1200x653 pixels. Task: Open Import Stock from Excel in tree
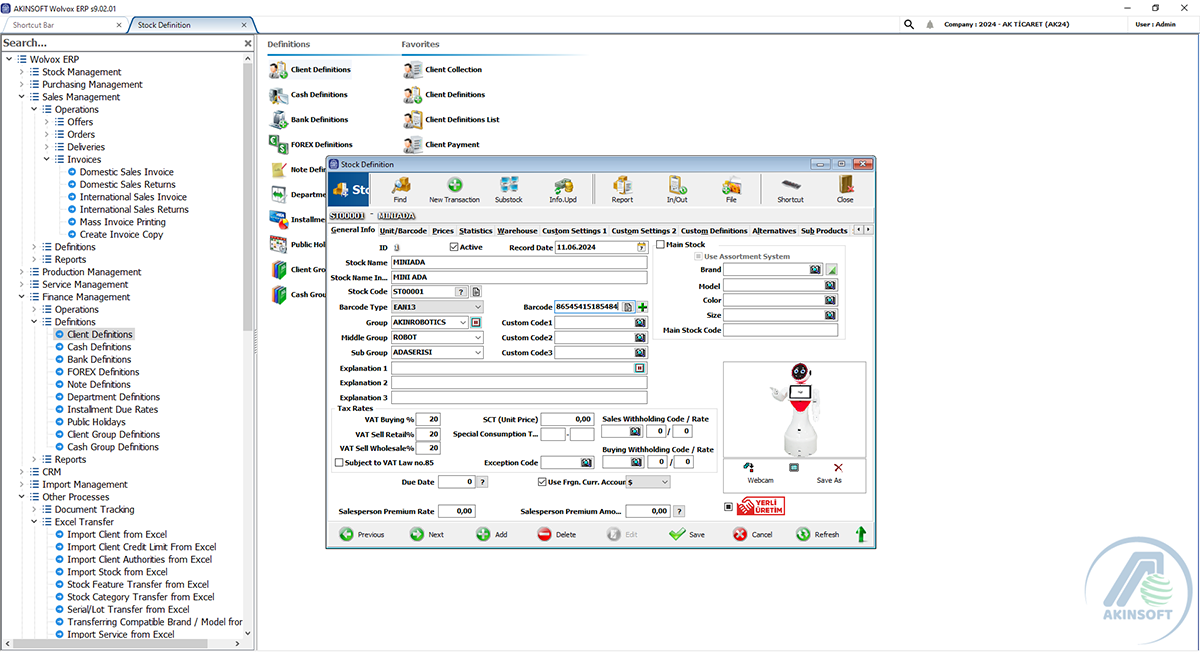(117, 572)
